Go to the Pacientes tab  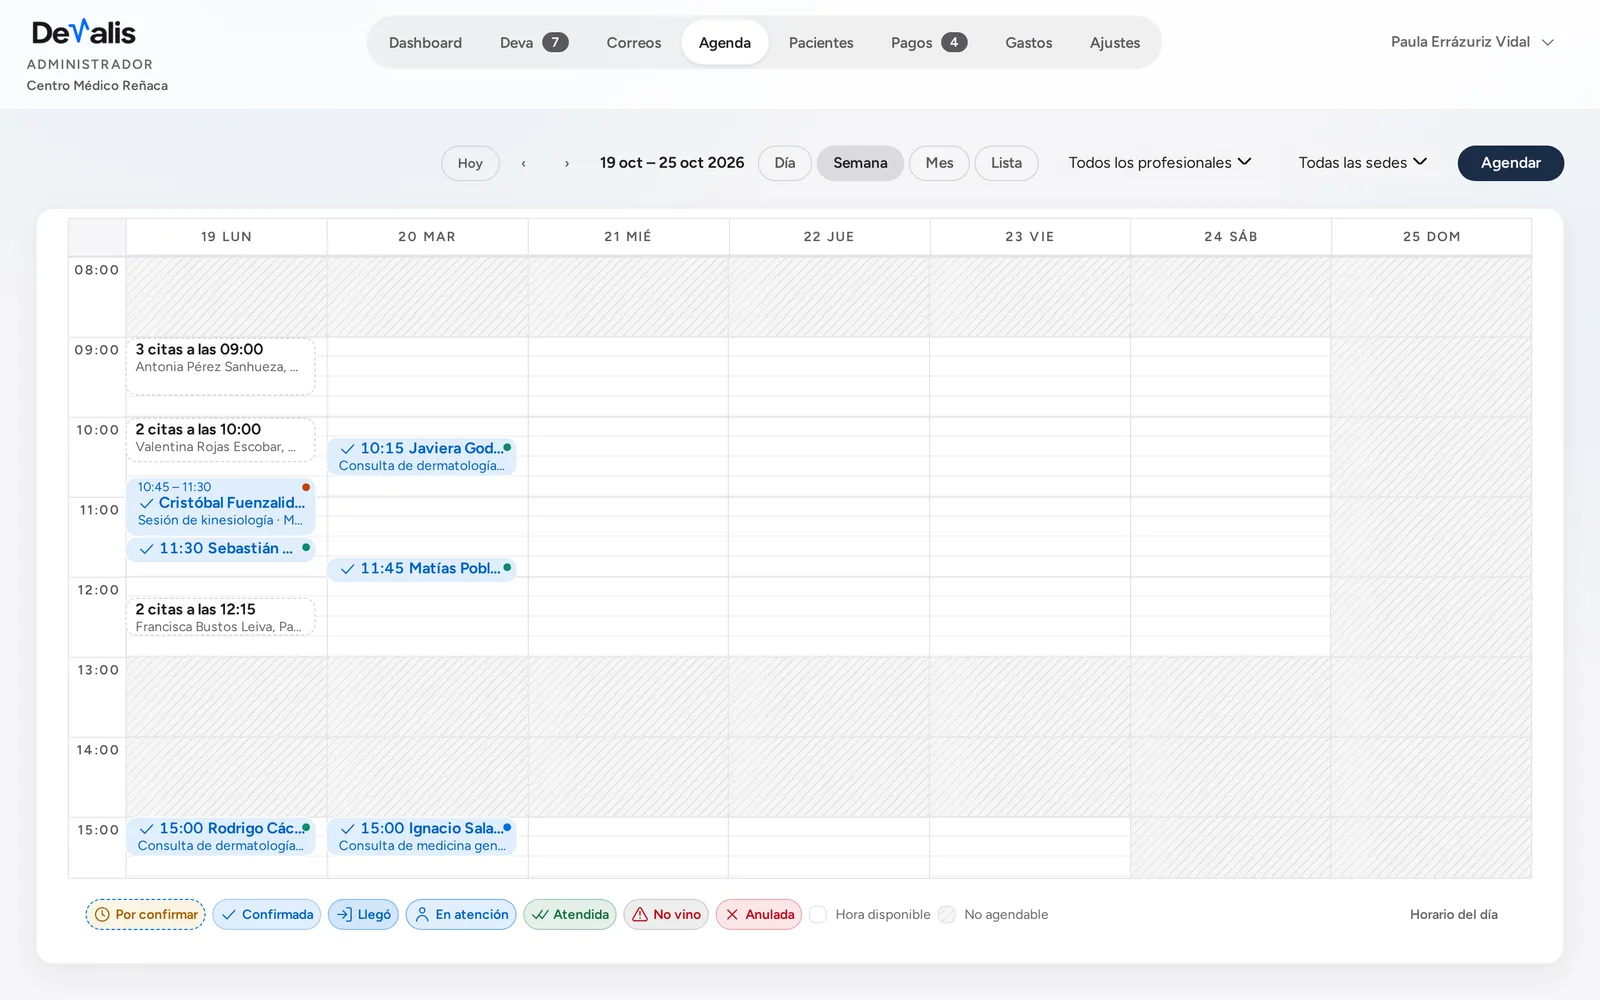[x=821, y=42]
